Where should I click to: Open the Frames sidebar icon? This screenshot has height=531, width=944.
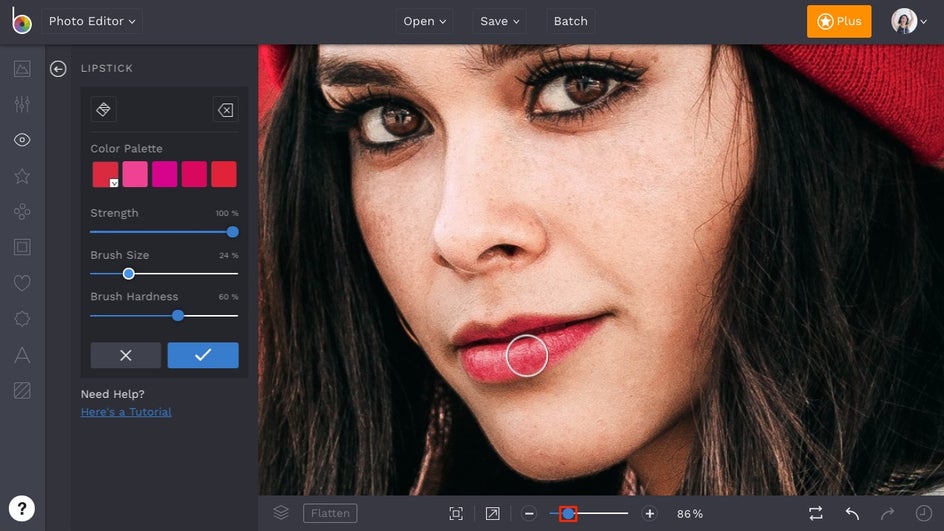[22, 247]
